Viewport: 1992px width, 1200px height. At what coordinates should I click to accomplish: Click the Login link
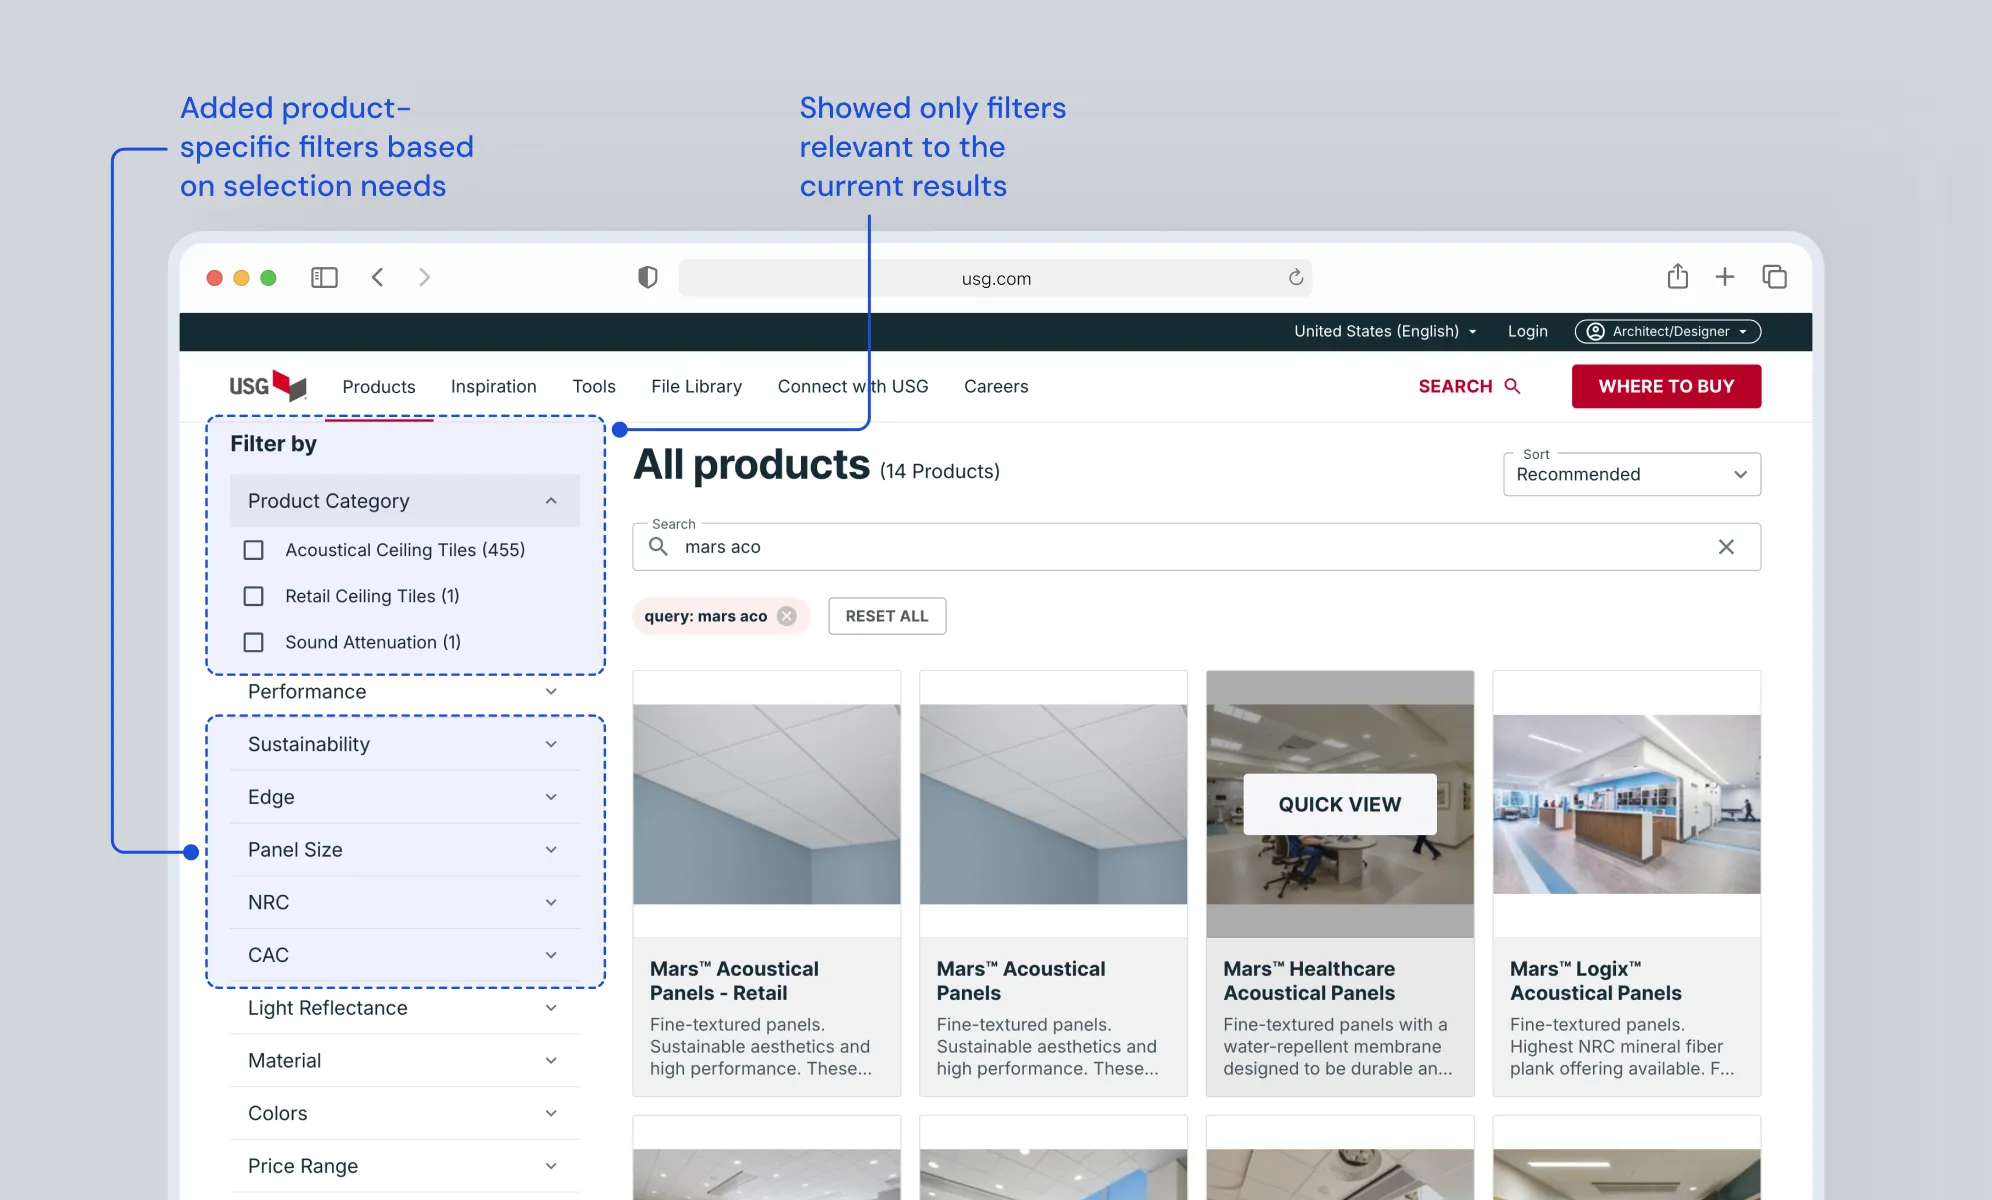tap(1527, 331)
